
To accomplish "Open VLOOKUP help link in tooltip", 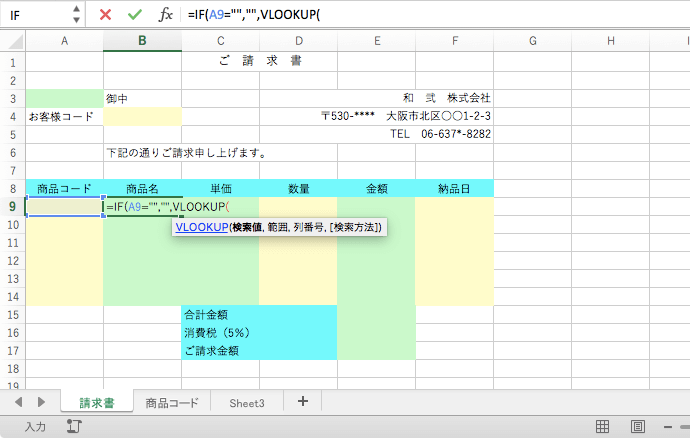I will pyautogui.click(x=202, y=227).
